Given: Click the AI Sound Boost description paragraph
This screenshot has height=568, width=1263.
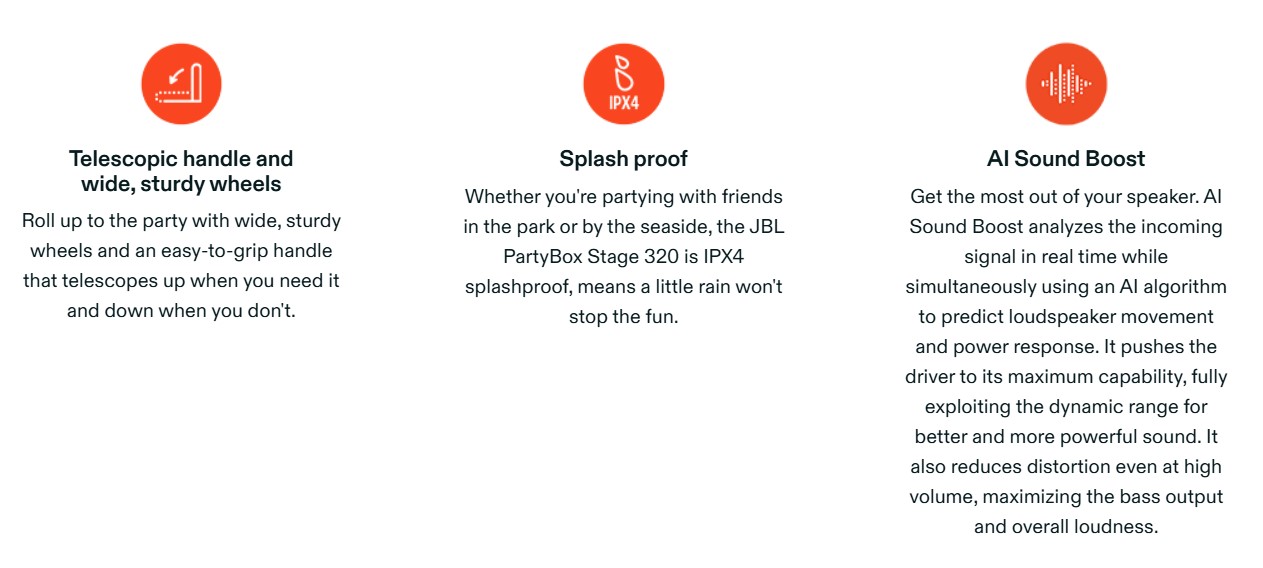Looking at the screenshot, I should click(1066, 362).
